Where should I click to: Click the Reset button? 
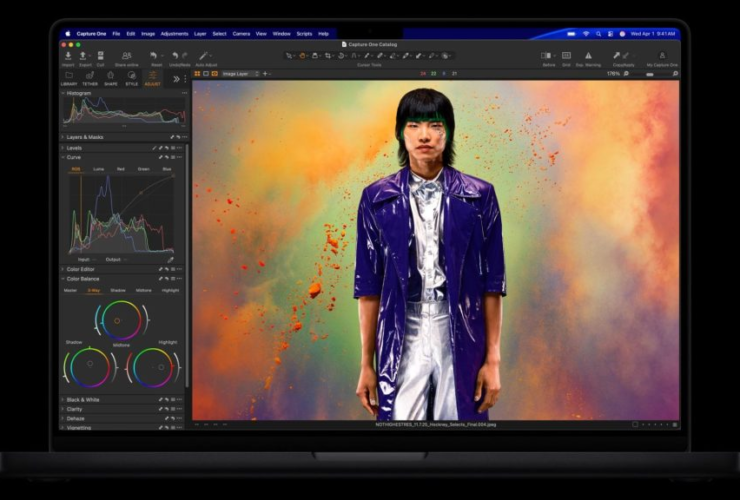tap(156, 57)
